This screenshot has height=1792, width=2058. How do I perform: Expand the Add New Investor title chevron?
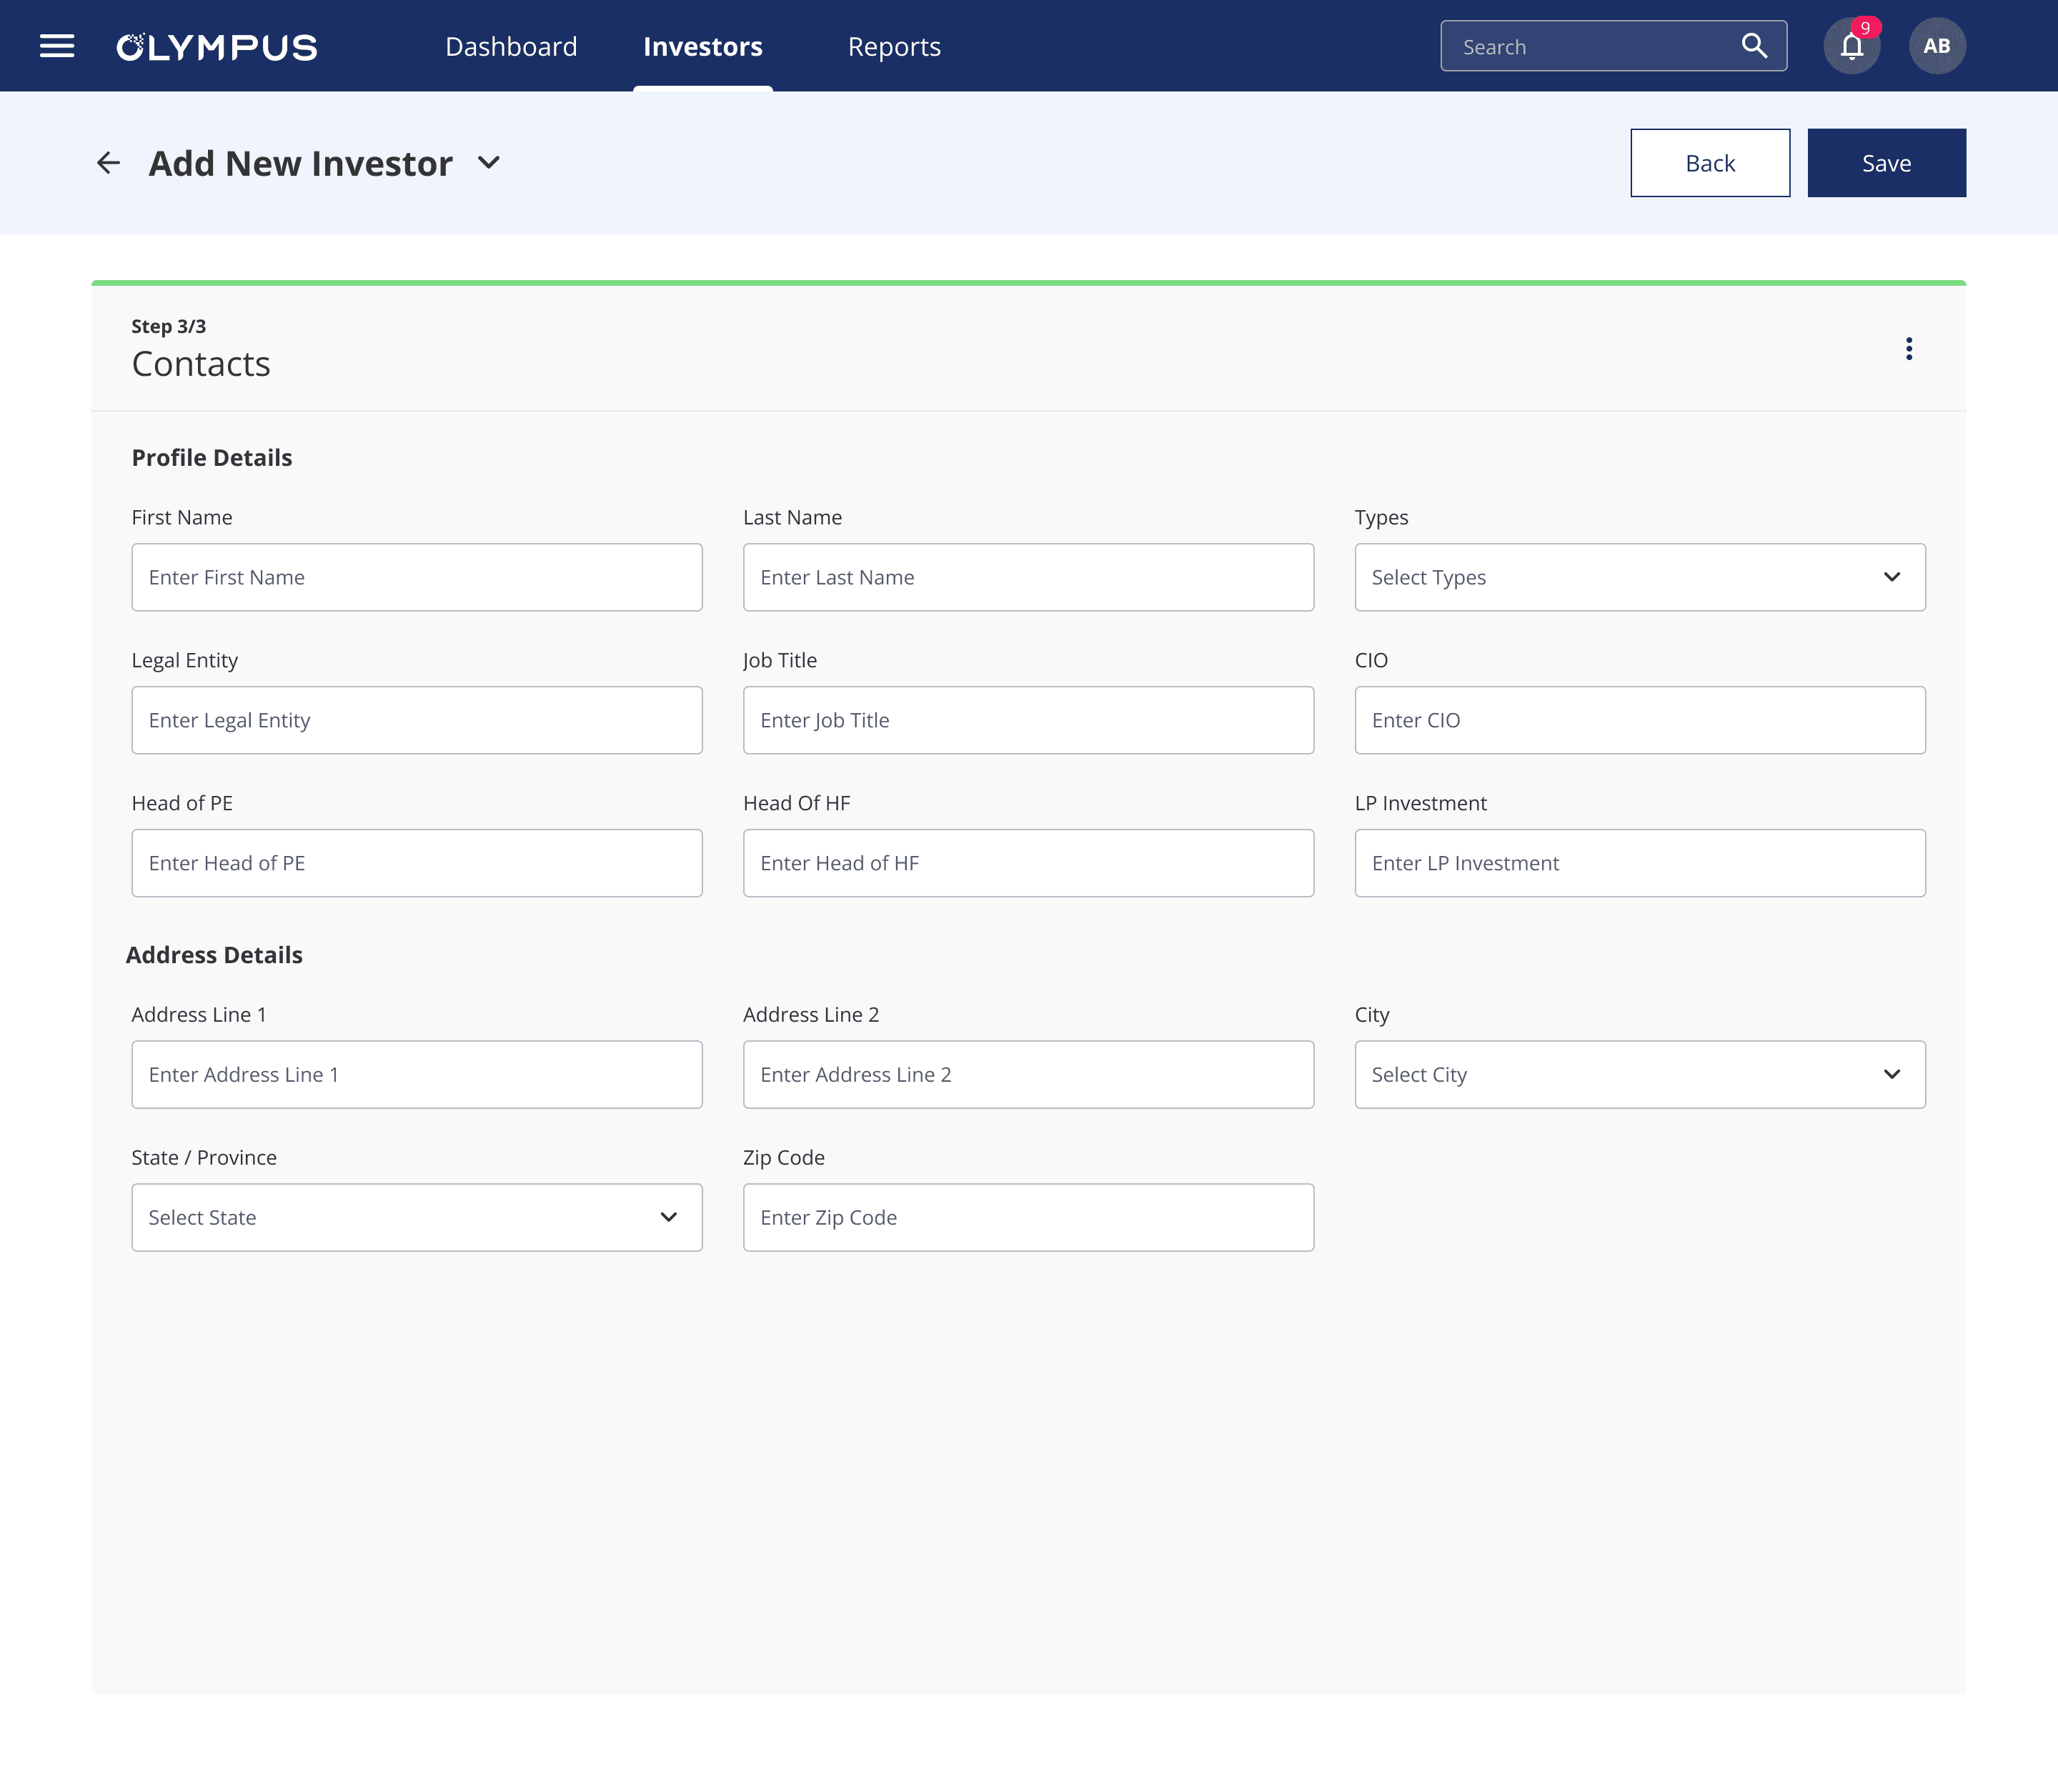click(x=489, y=163)
